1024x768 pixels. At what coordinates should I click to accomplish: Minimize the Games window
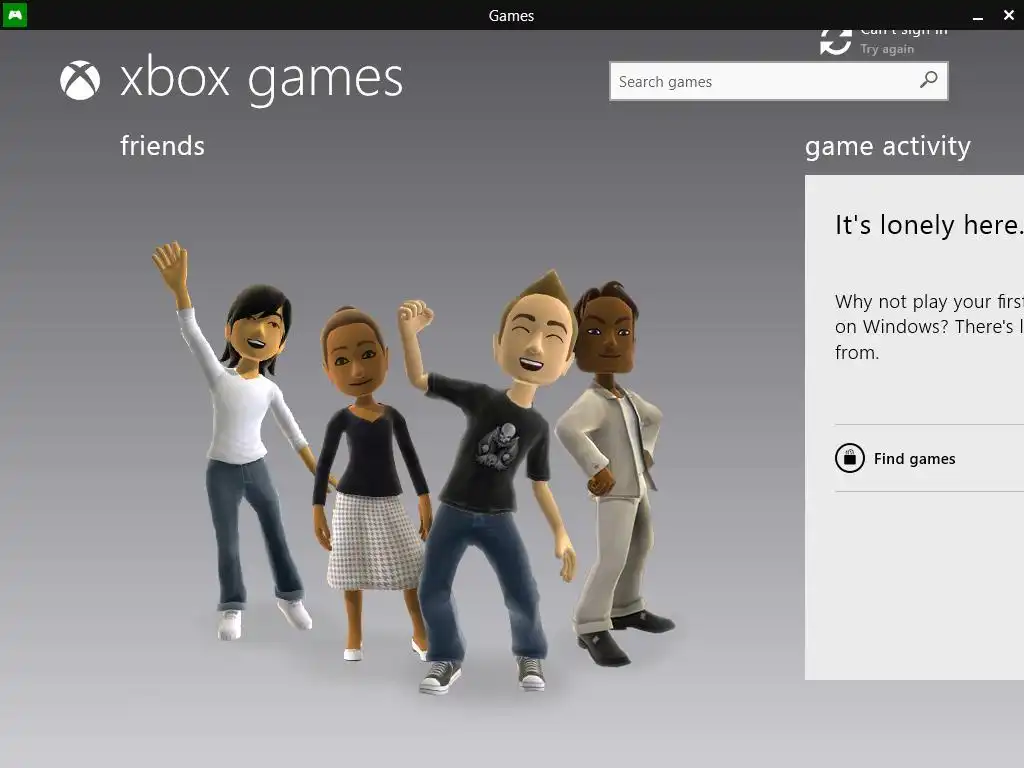tap(978, 16)
